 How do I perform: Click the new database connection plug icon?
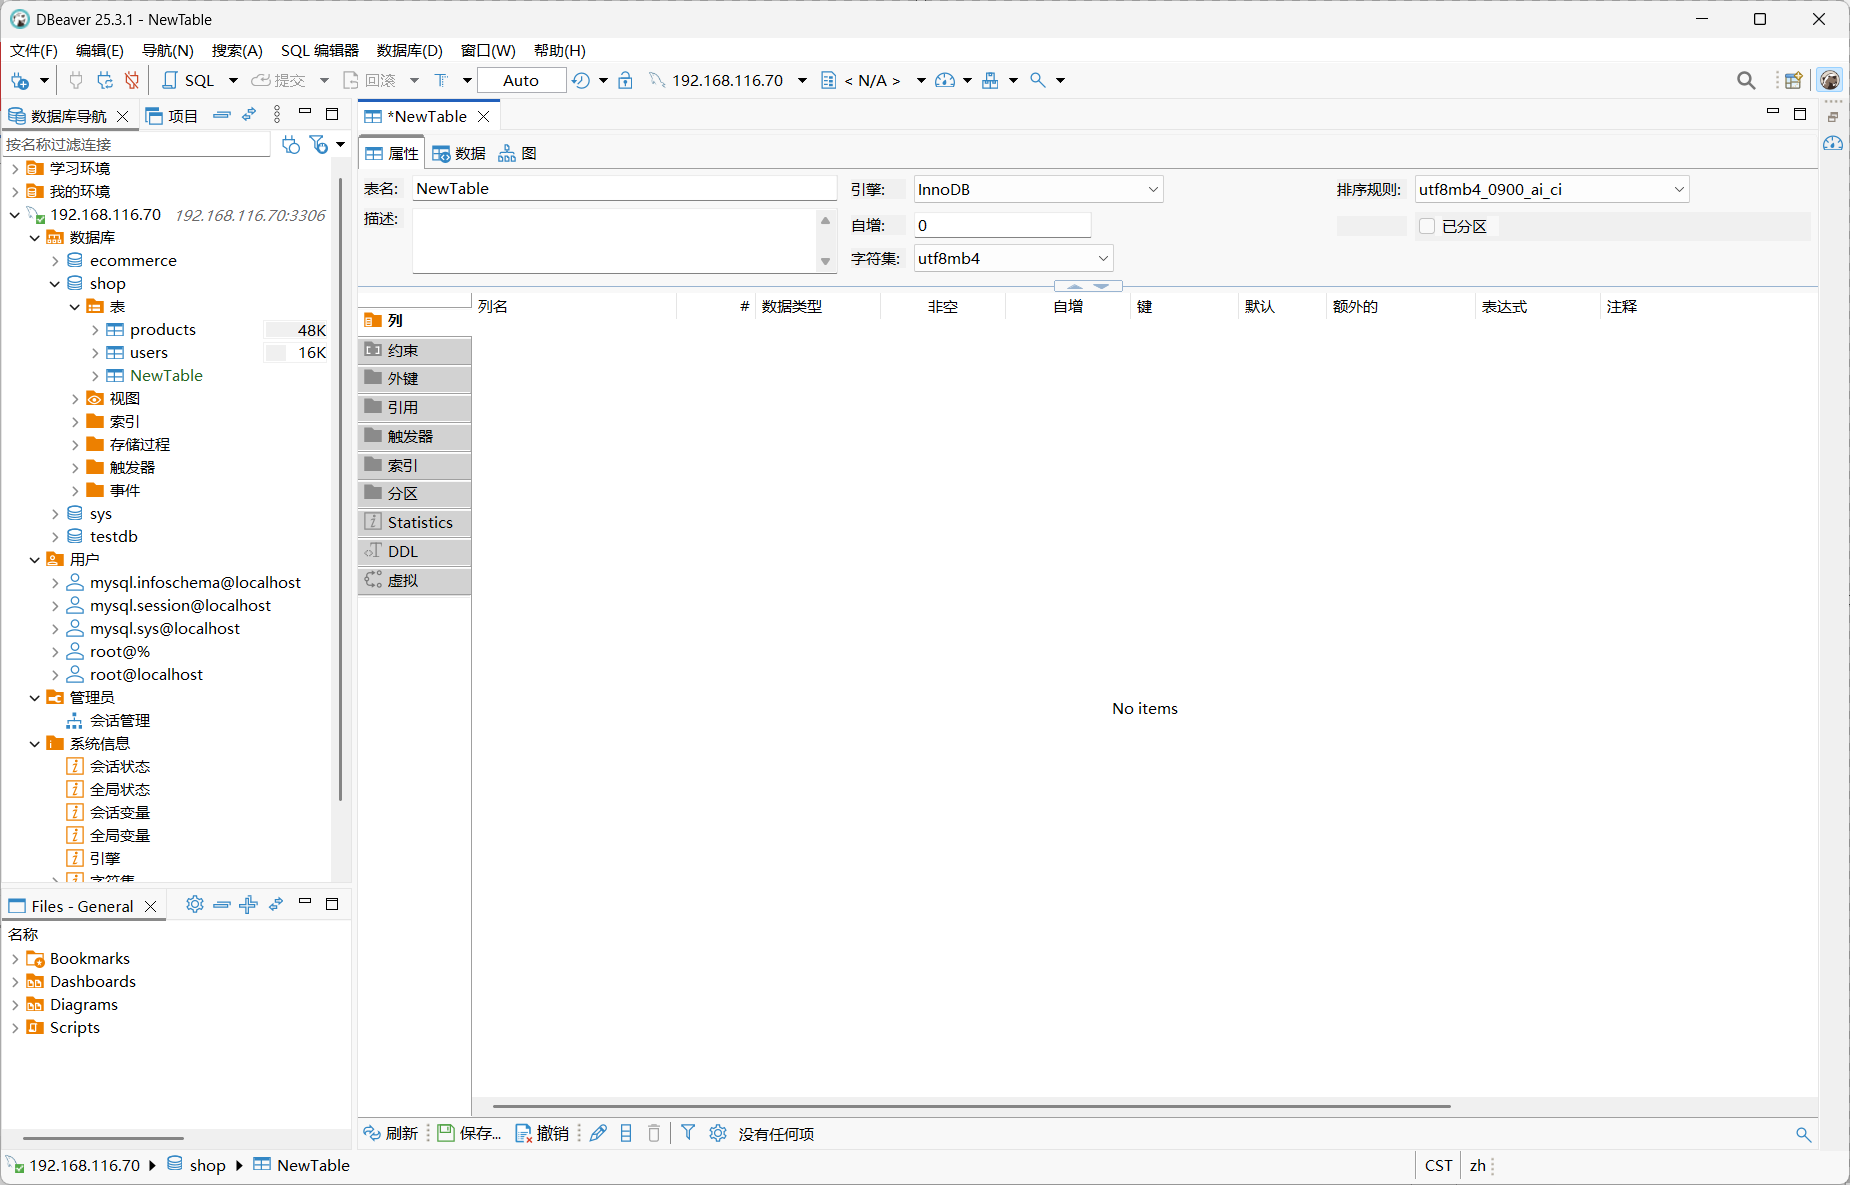point(20,80)
